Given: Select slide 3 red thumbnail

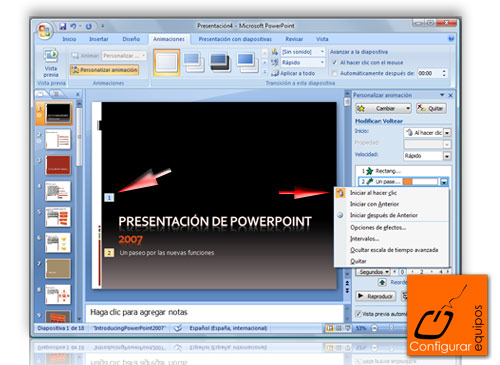Looking at the screenshot, I should point(58,165).
